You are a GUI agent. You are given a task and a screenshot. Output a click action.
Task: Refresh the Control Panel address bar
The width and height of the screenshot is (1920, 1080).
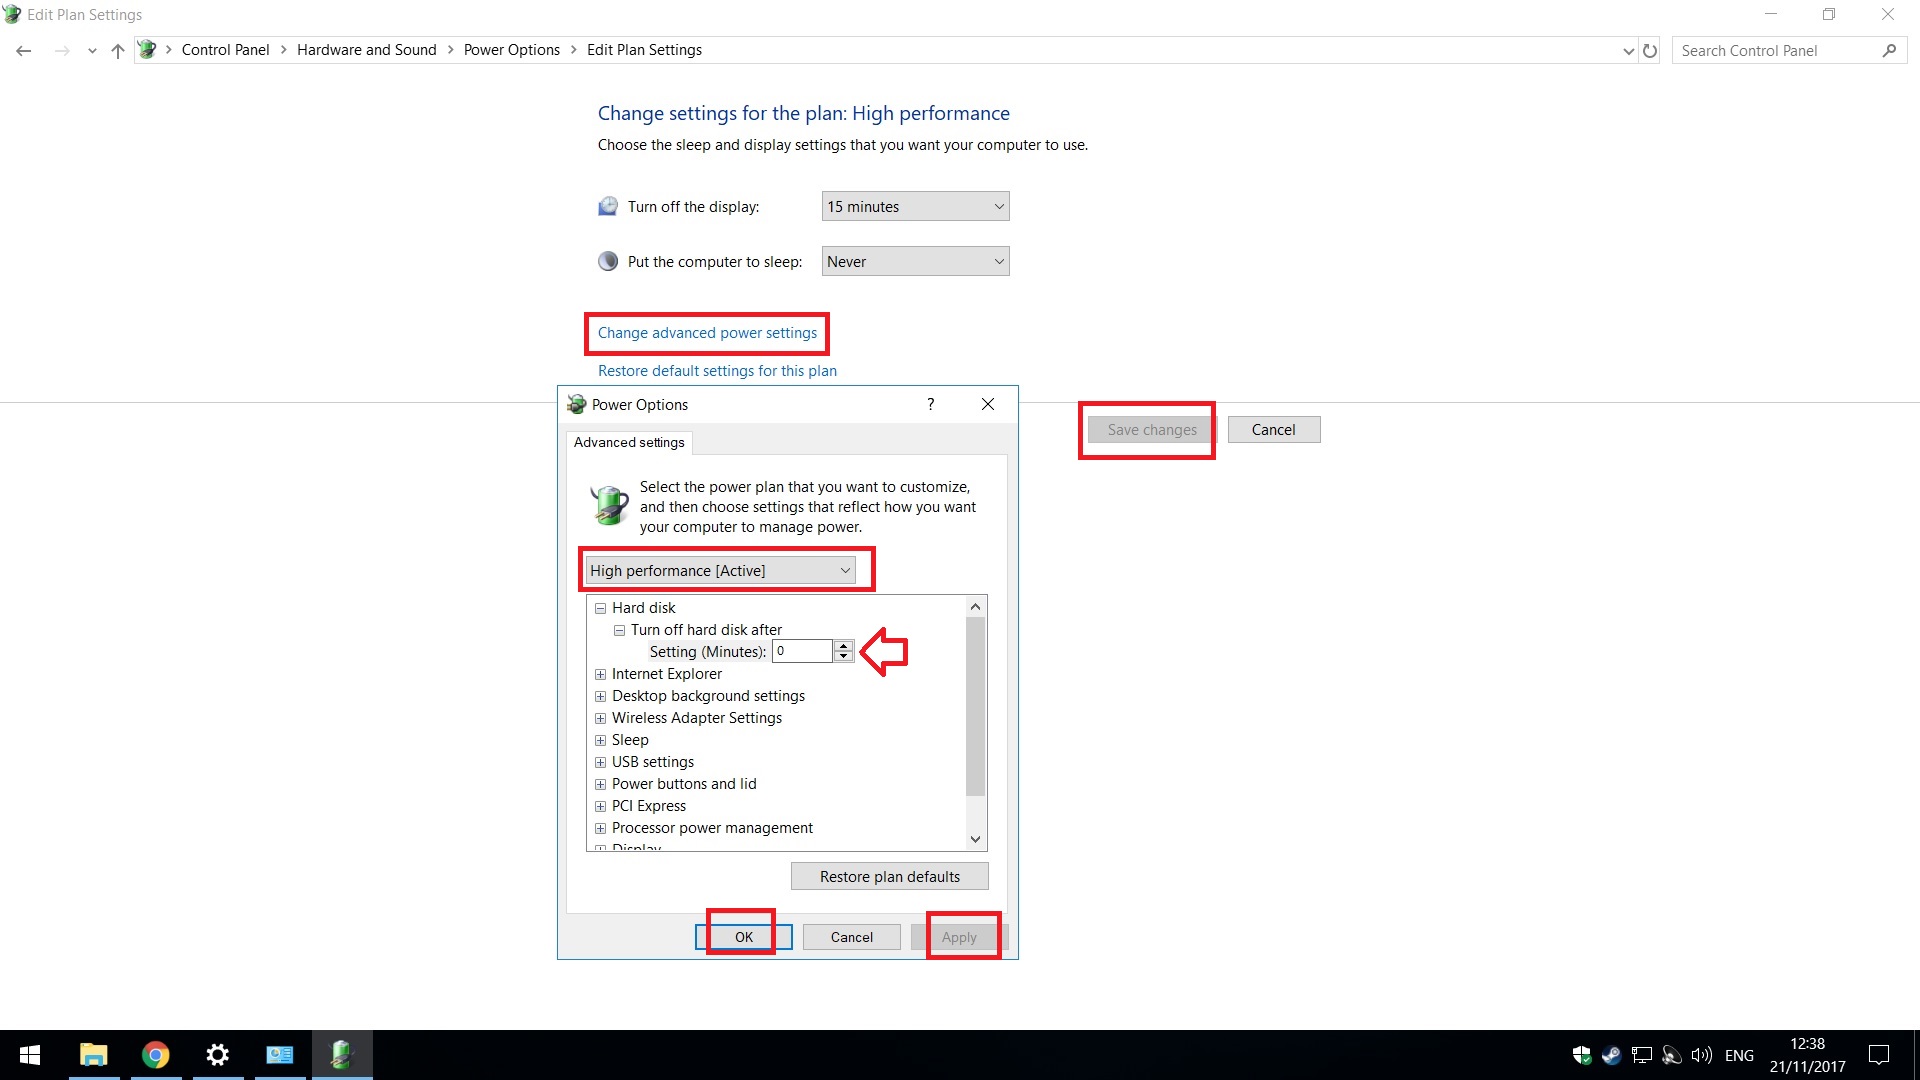click(x=1650, y=51)
